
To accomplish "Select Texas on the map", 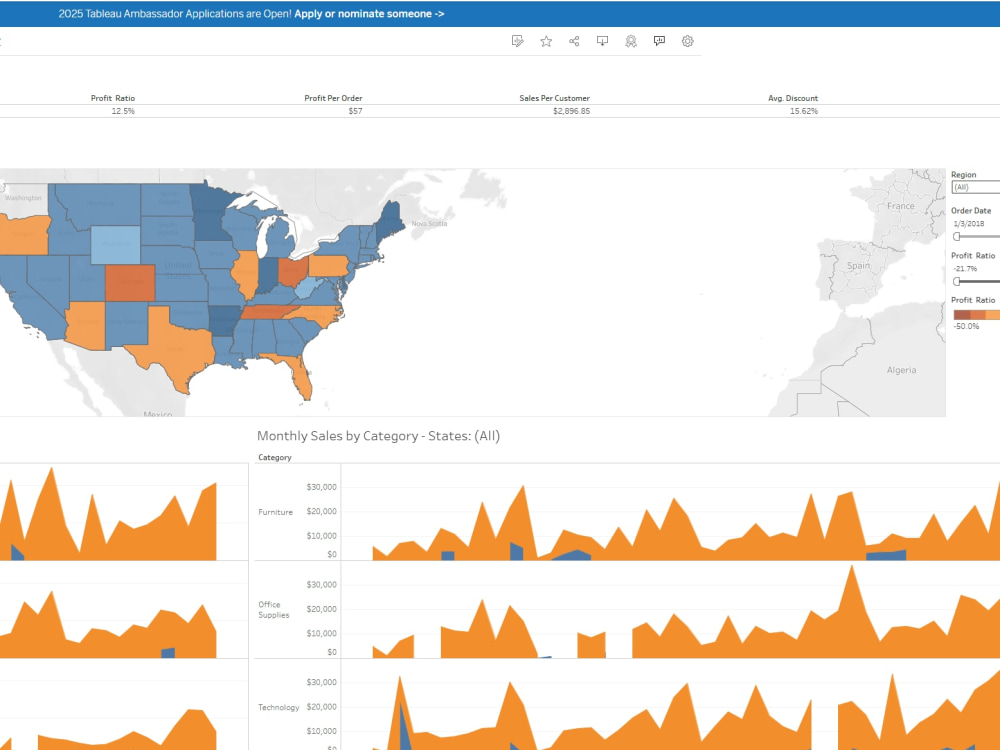I will (x=175, y=348).
